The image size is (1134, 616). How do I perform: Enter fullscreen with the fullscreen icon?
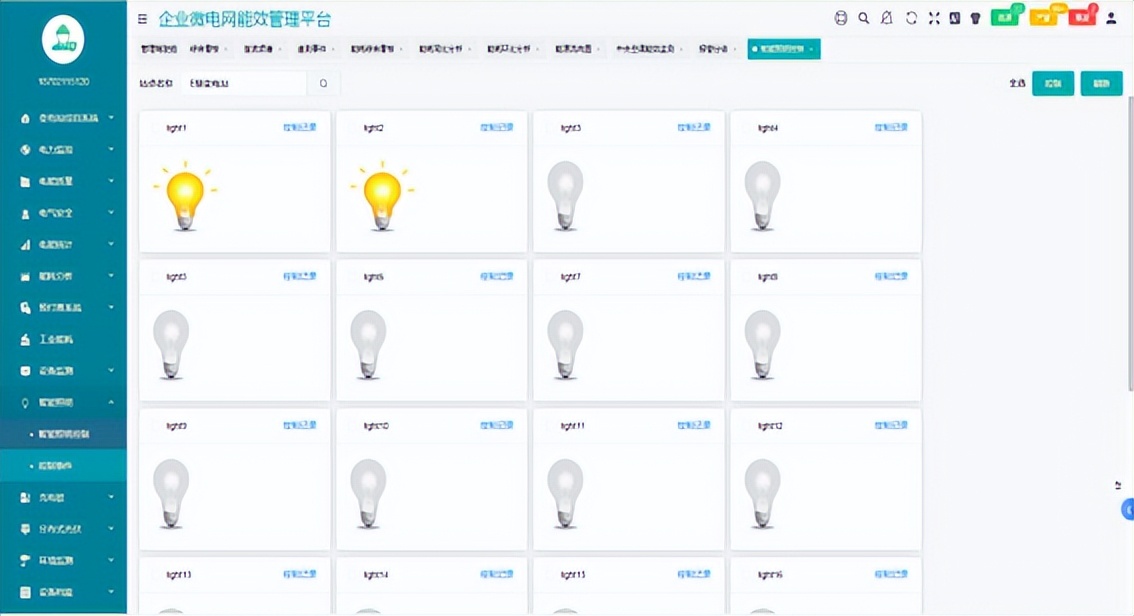point(933,17)
